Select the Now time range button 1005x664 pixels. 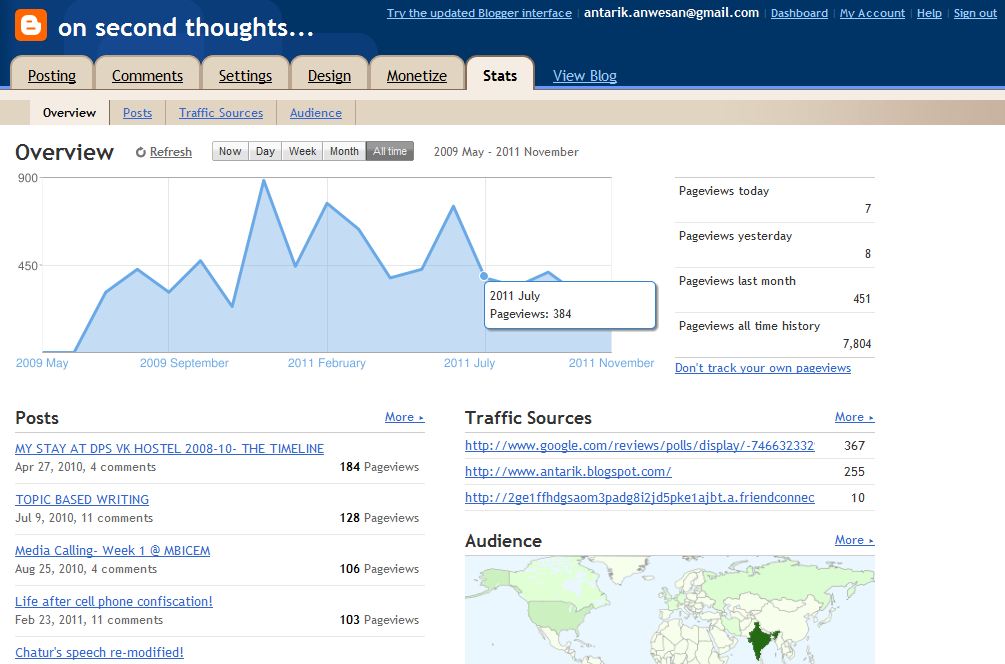[230, 151]
